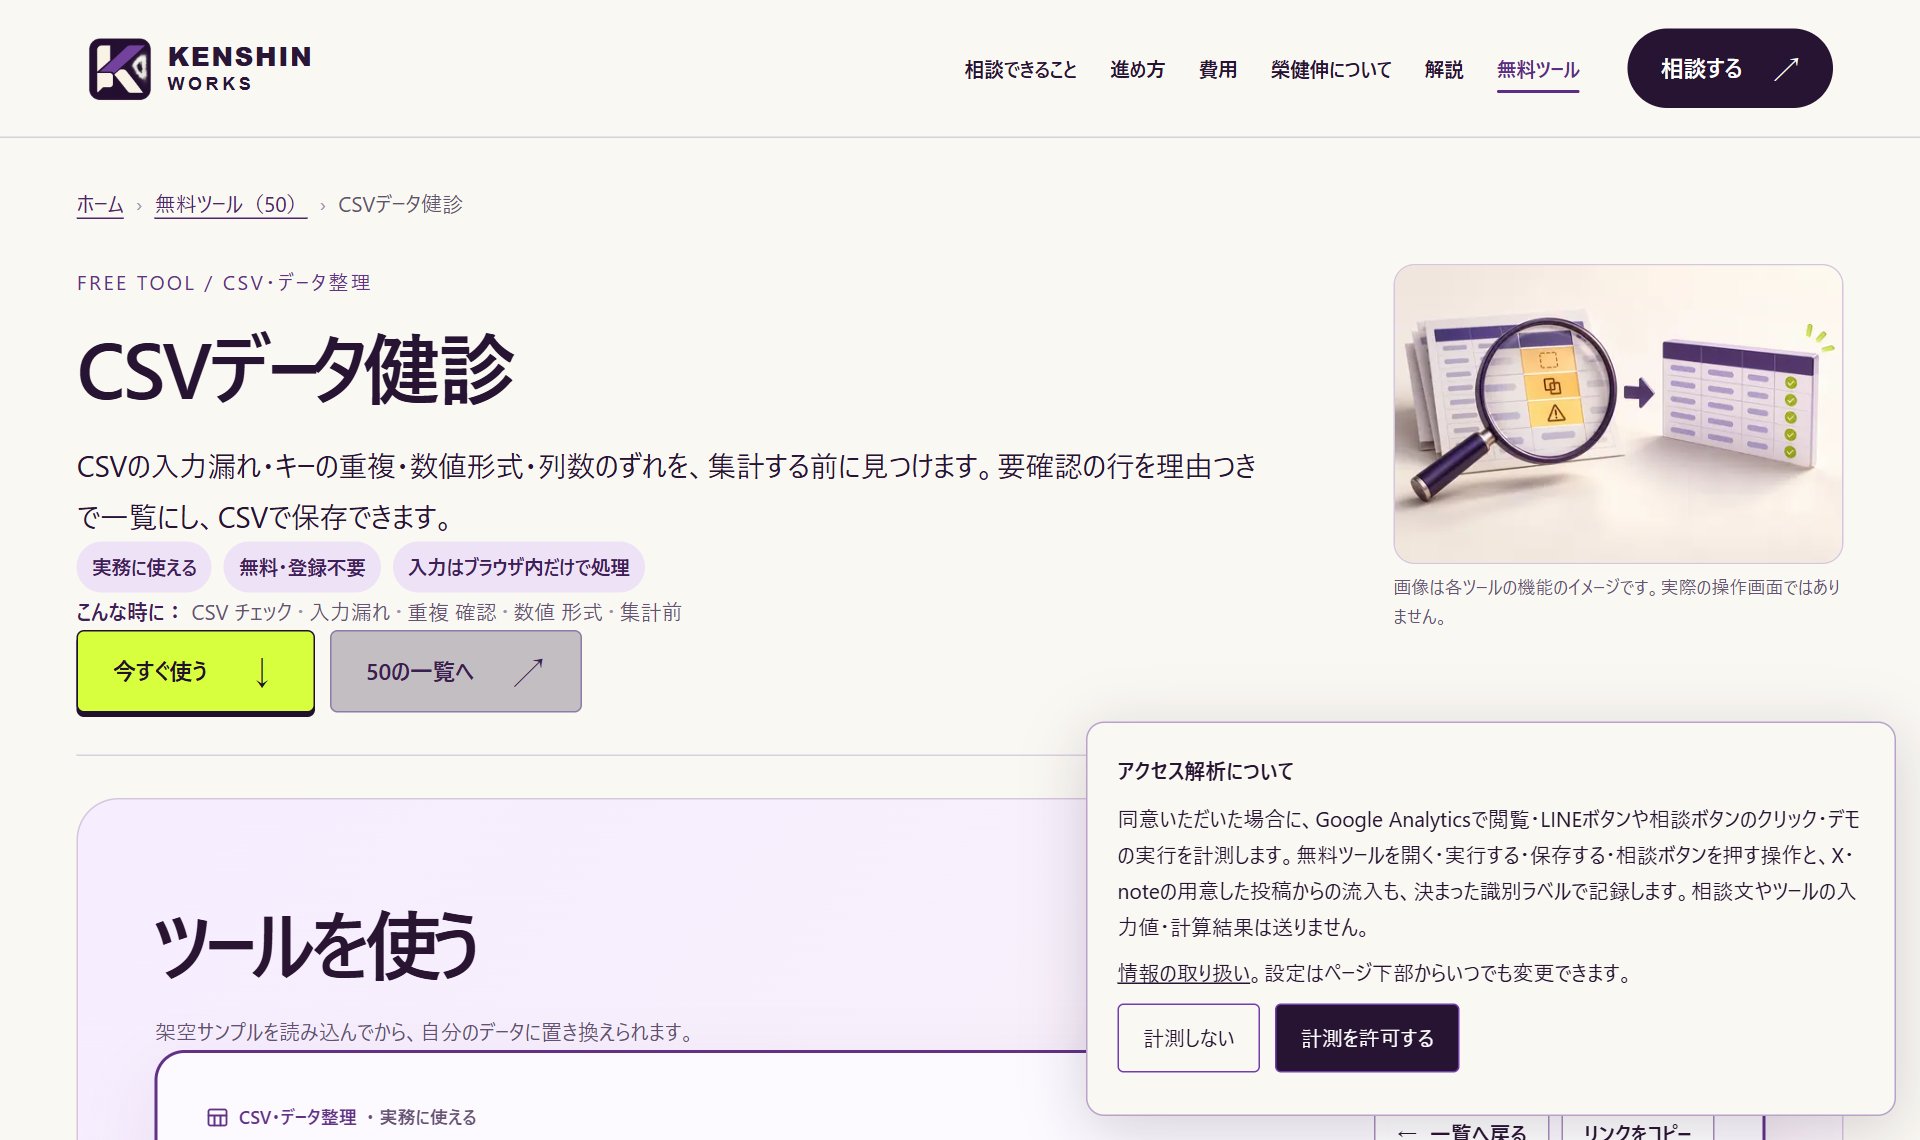Click the CSVデータ健診 page heading

(x=296, y=372)
